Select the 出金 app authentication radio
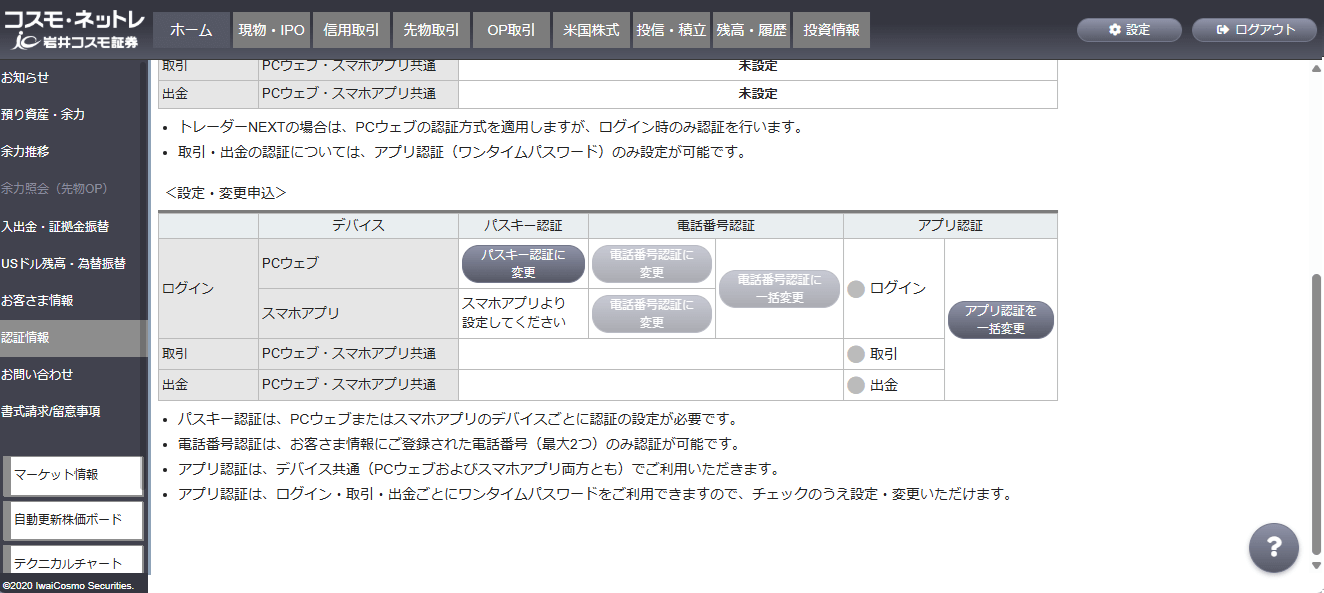1324x593 pixels. [855, 385]
